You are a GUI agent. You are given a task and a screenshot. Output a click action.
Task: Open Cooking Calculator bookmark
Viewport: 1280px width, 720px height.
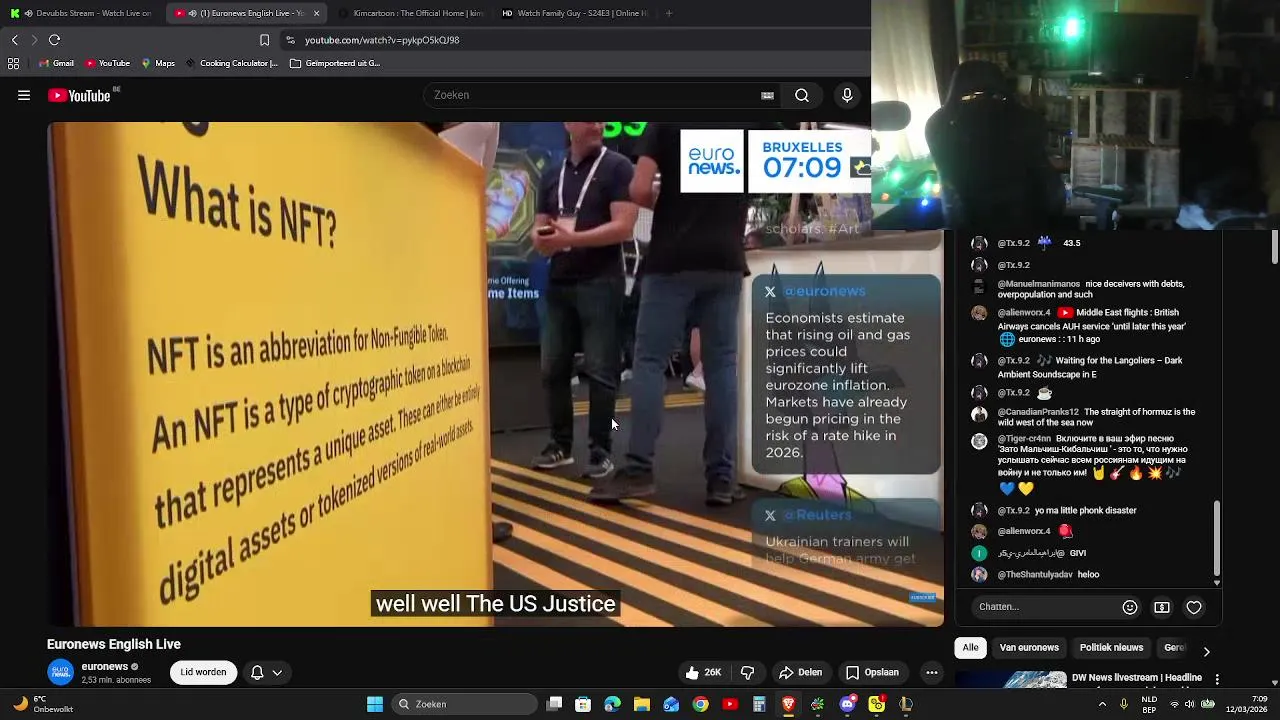click(231, 63)
